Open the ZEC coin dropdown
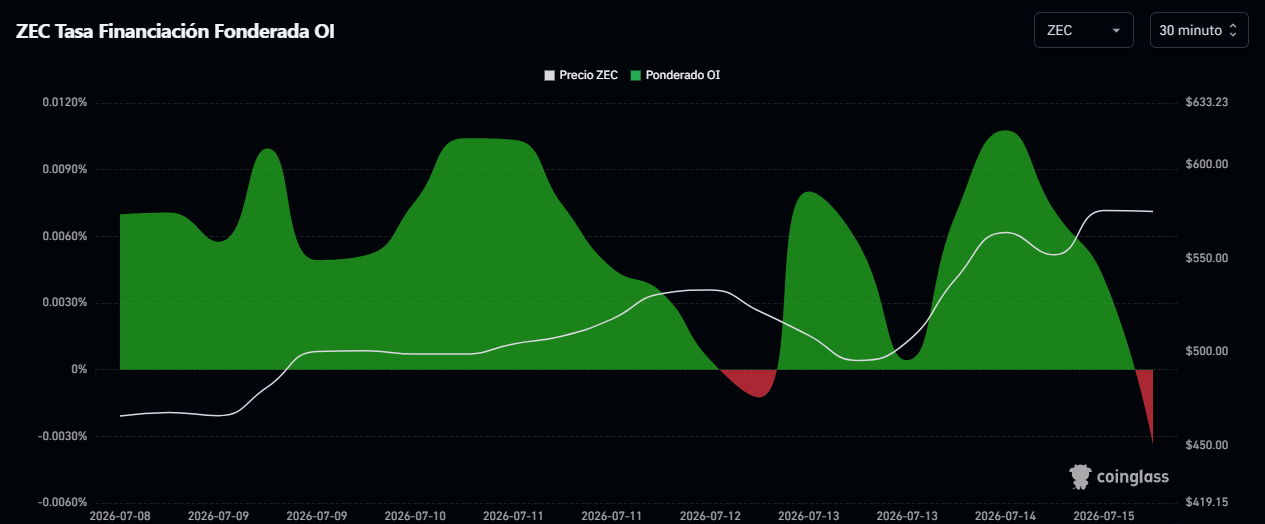The image size is (1265, 524). coord(1083,30)
